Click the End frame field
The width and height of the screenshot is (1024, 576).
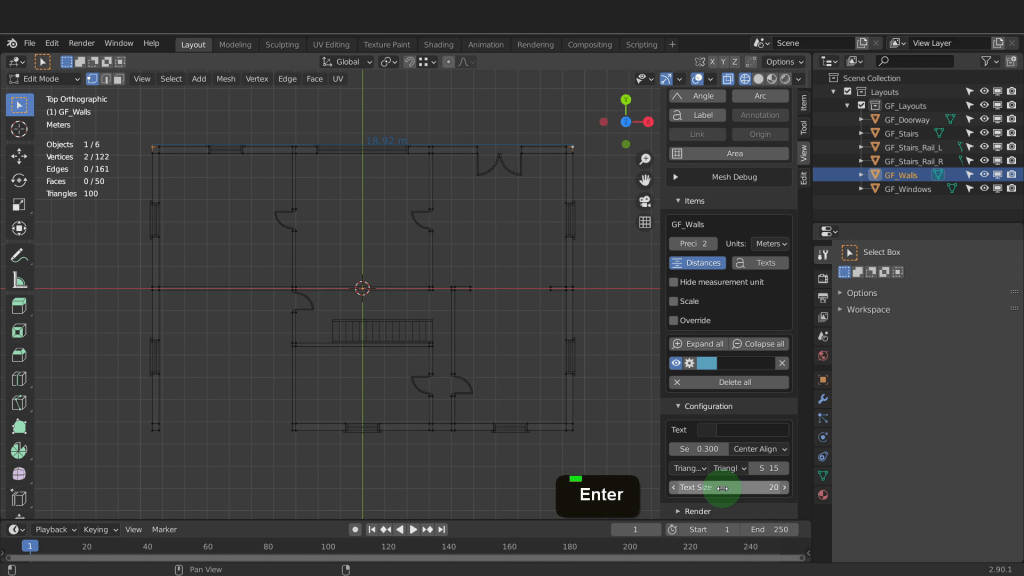(770, 529)
